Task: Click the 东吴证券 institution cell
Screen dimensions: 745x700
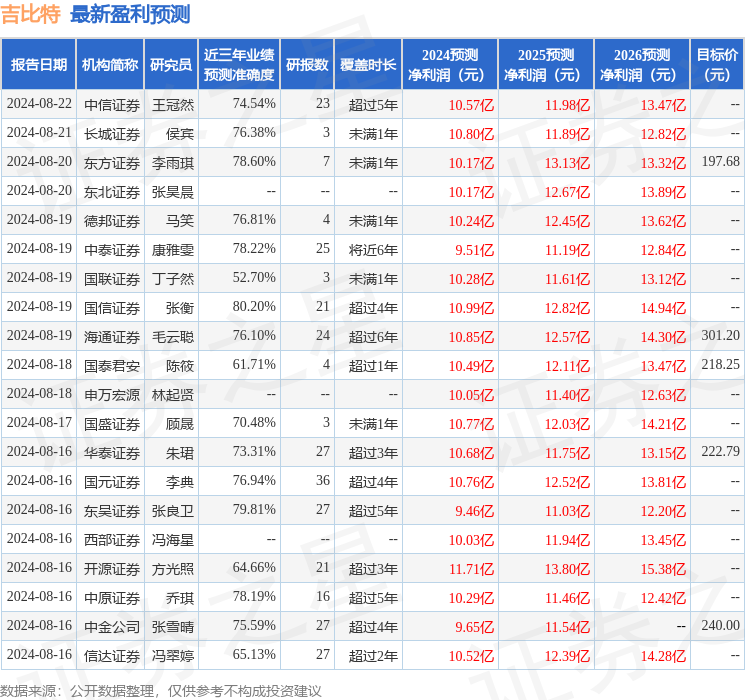Action: [x=112, y=511]
